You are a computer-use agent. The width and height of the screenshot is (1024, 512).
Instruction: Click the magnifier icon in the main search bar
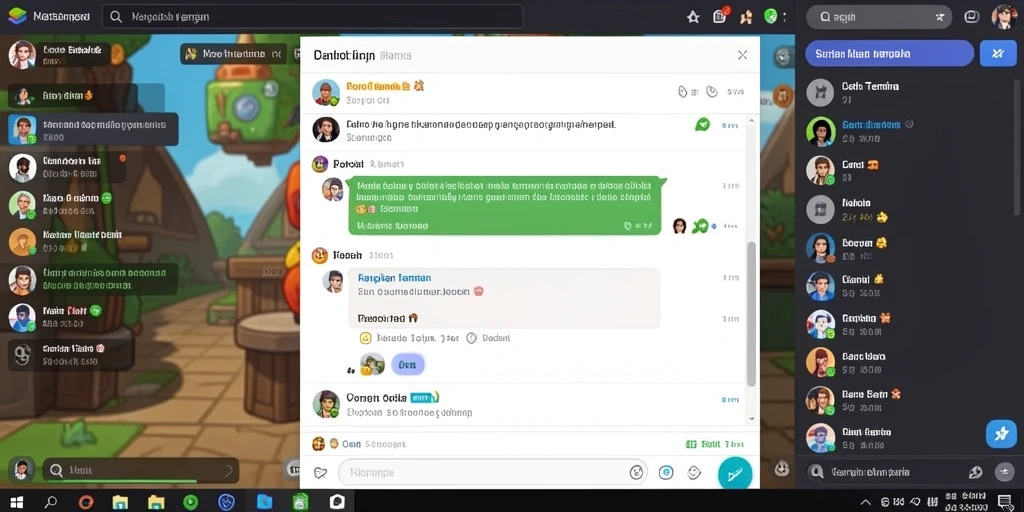pos(116,17)
